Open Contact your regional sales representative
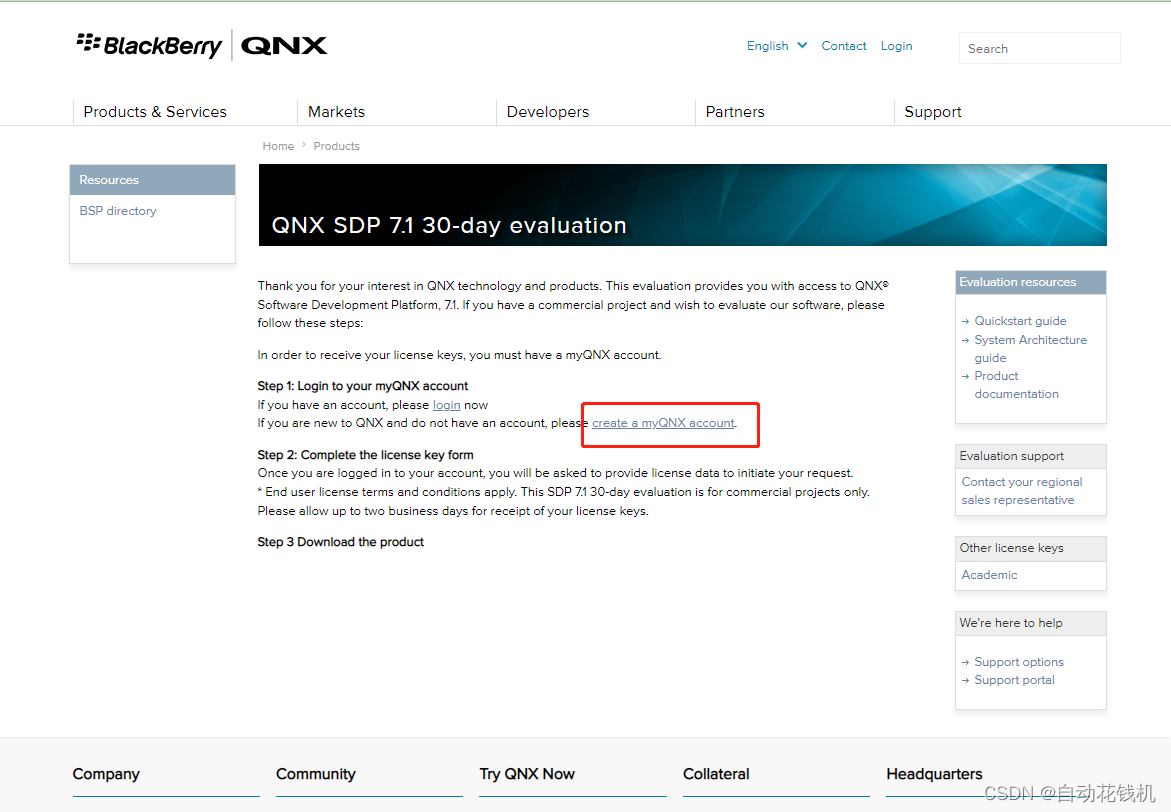 (x=1020, y=490)
